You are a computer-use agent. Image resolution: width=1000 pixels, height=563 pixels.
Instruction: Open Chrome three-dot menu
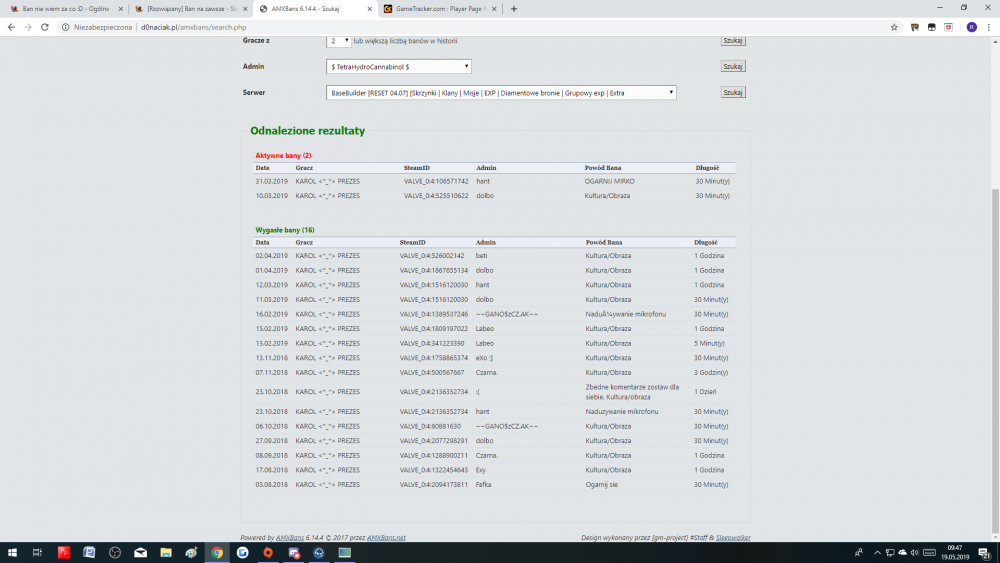coord(989,27)
